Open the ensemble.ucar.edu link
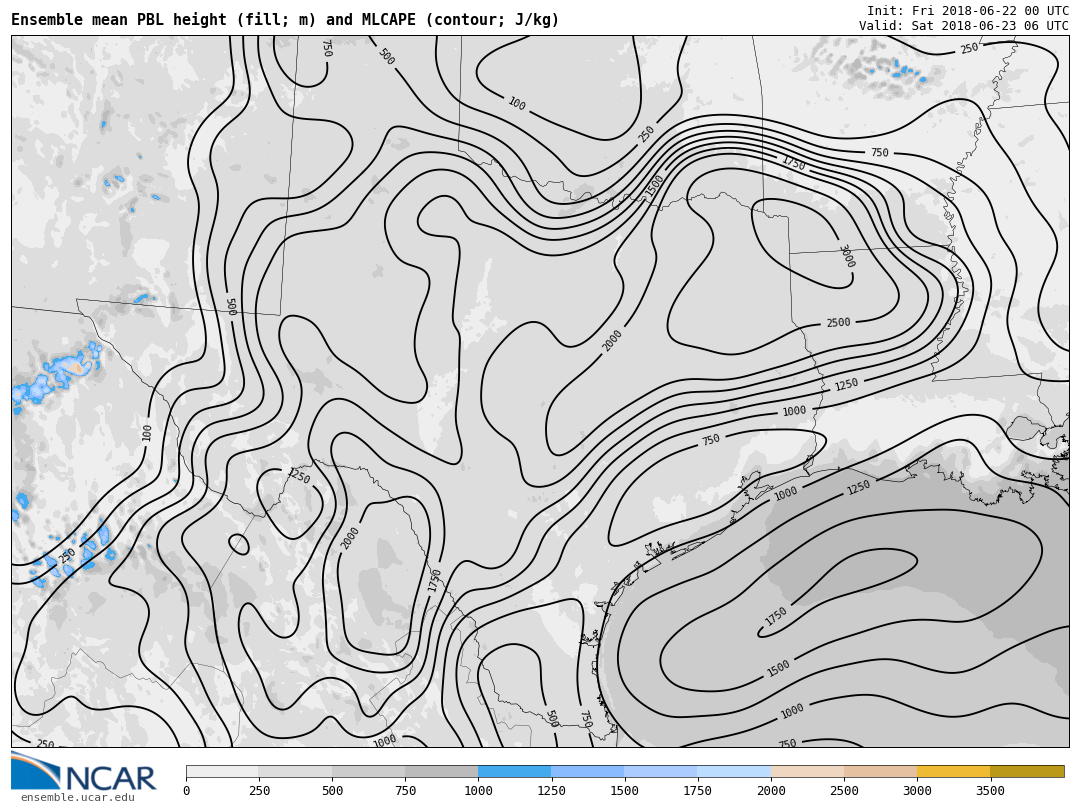 (77, 798)
